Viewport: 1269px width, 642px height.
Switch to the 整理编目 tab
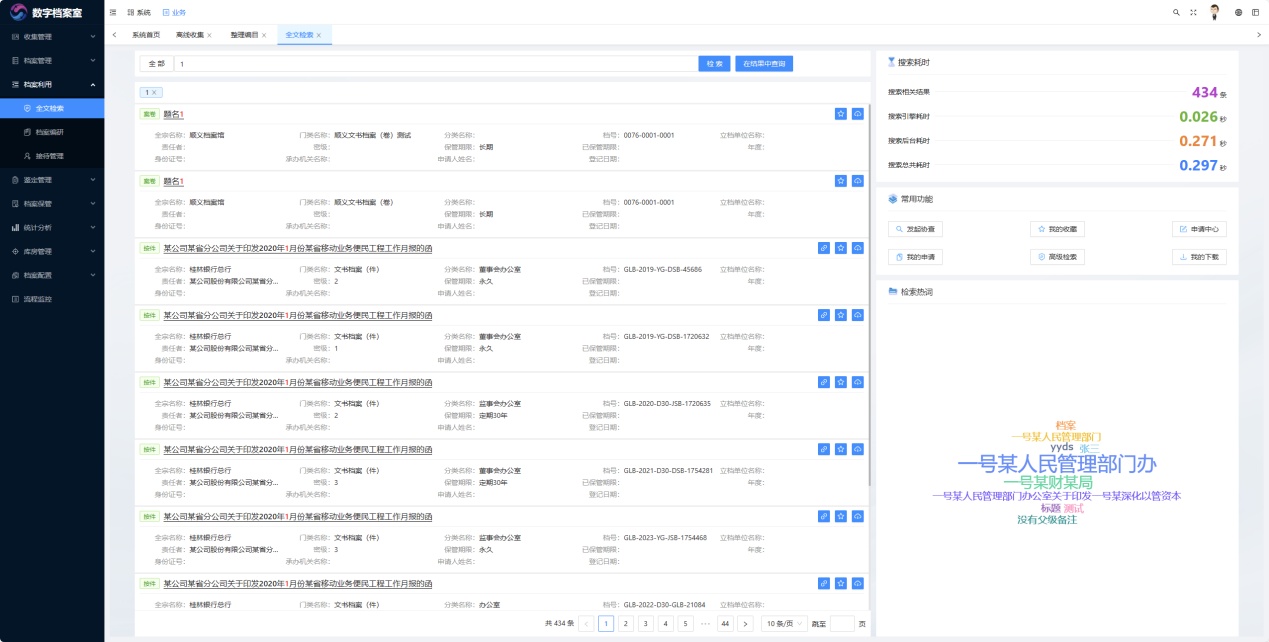point(244,35)
